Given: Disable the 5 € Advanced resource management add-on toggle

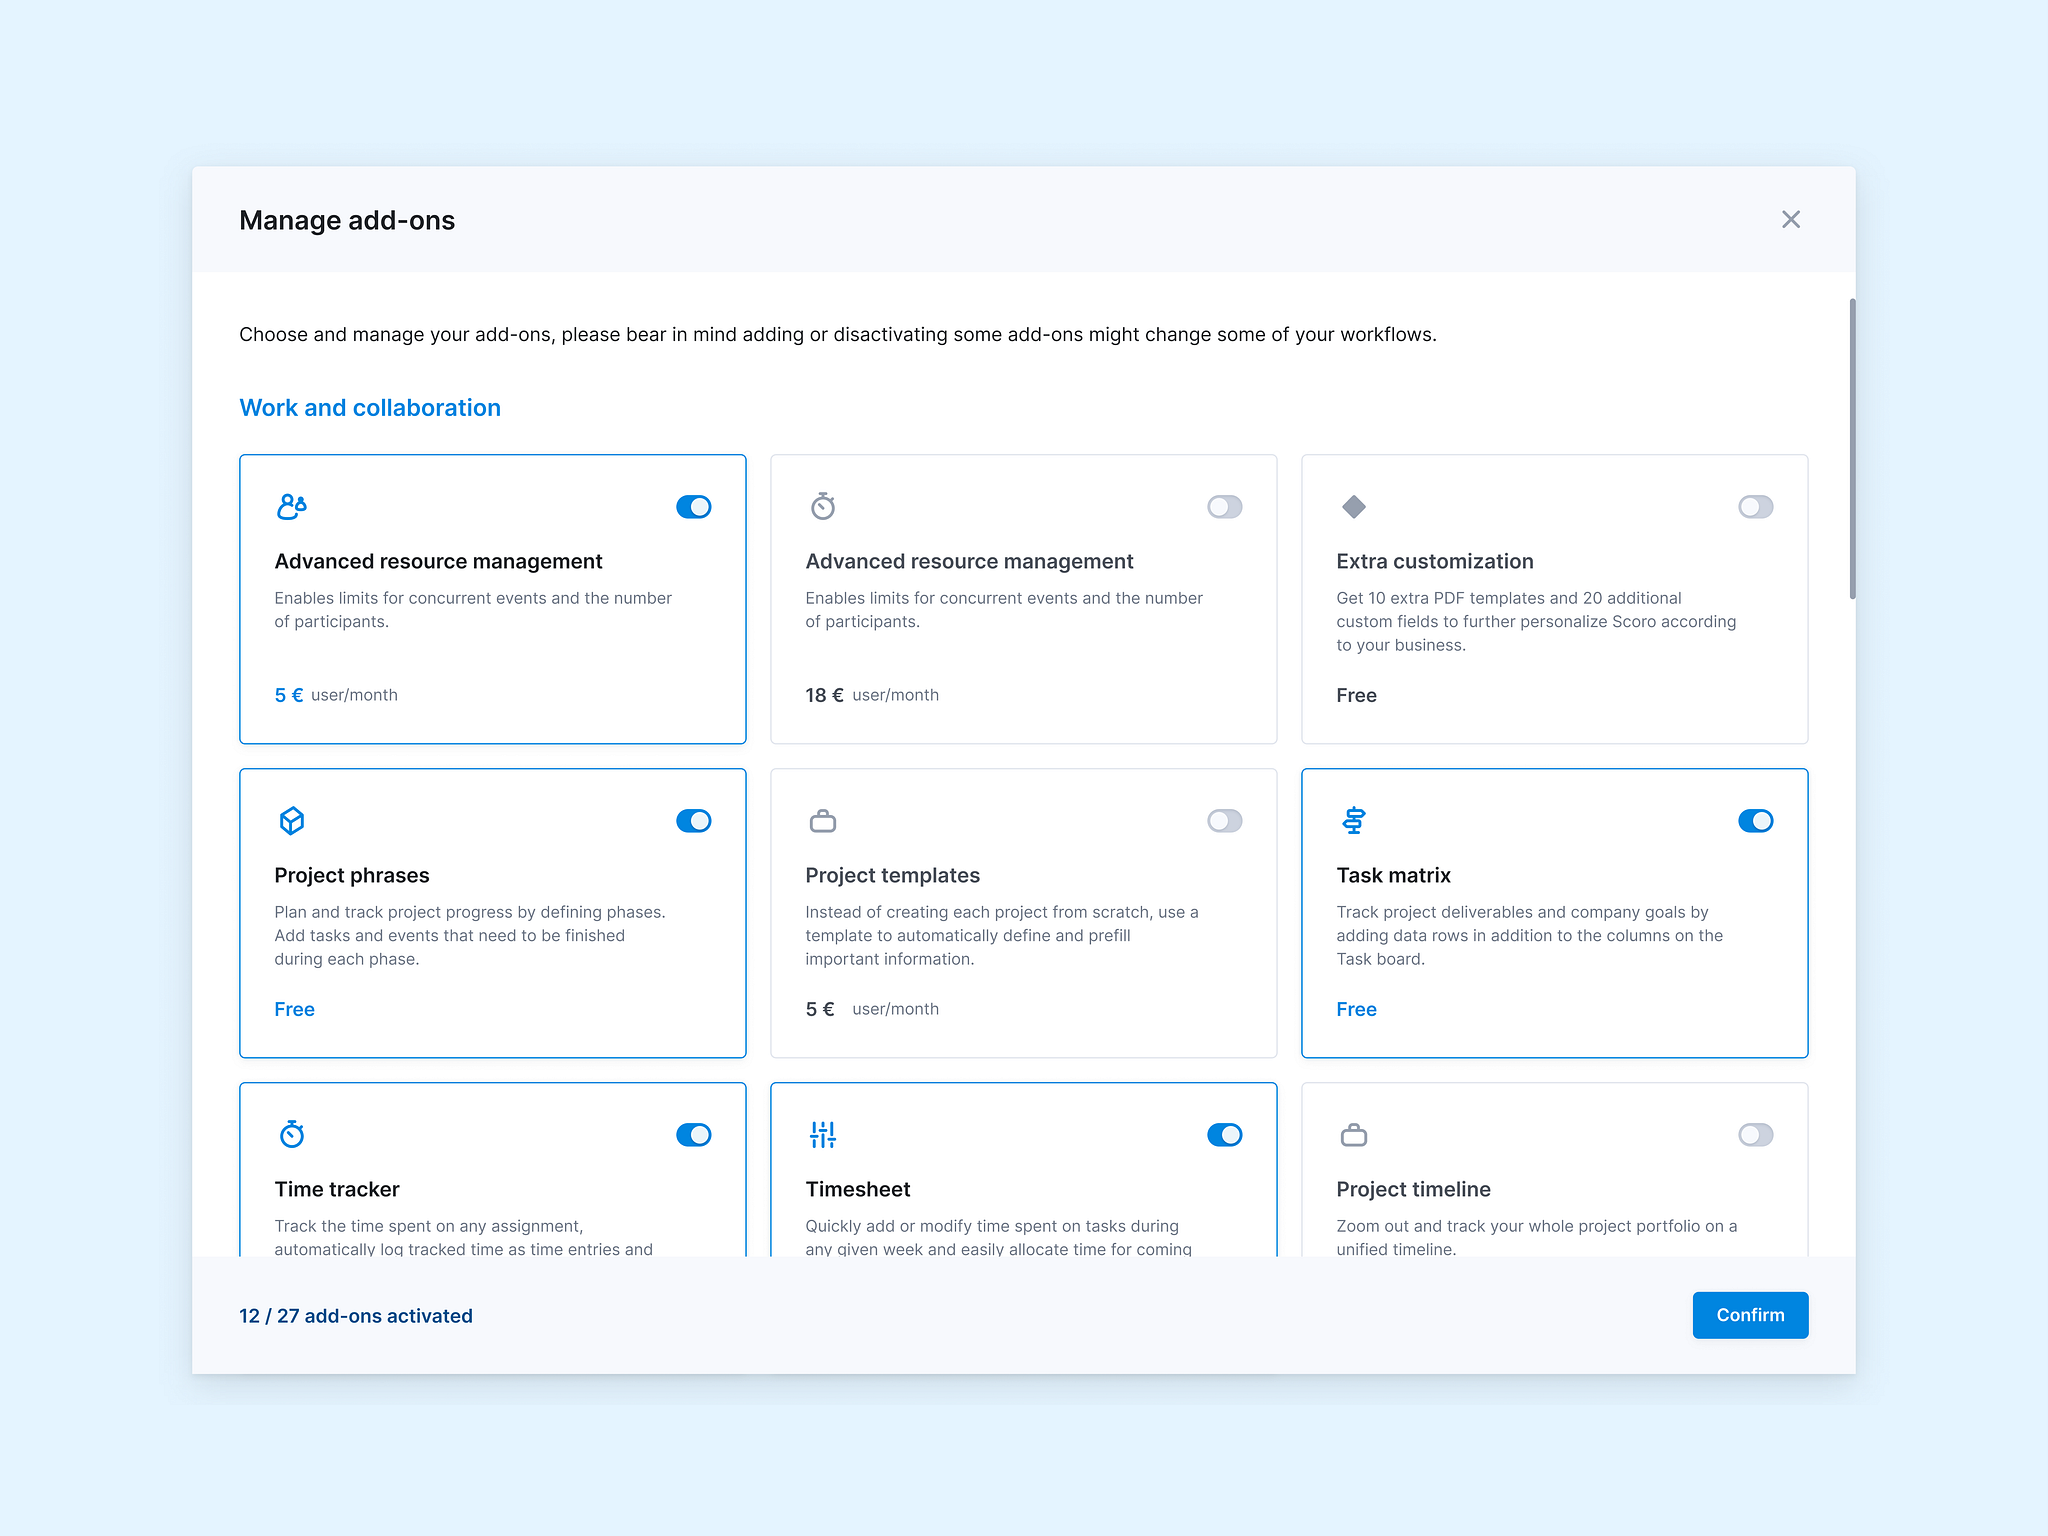Looking at the screenshot, I should click(694, 507).
